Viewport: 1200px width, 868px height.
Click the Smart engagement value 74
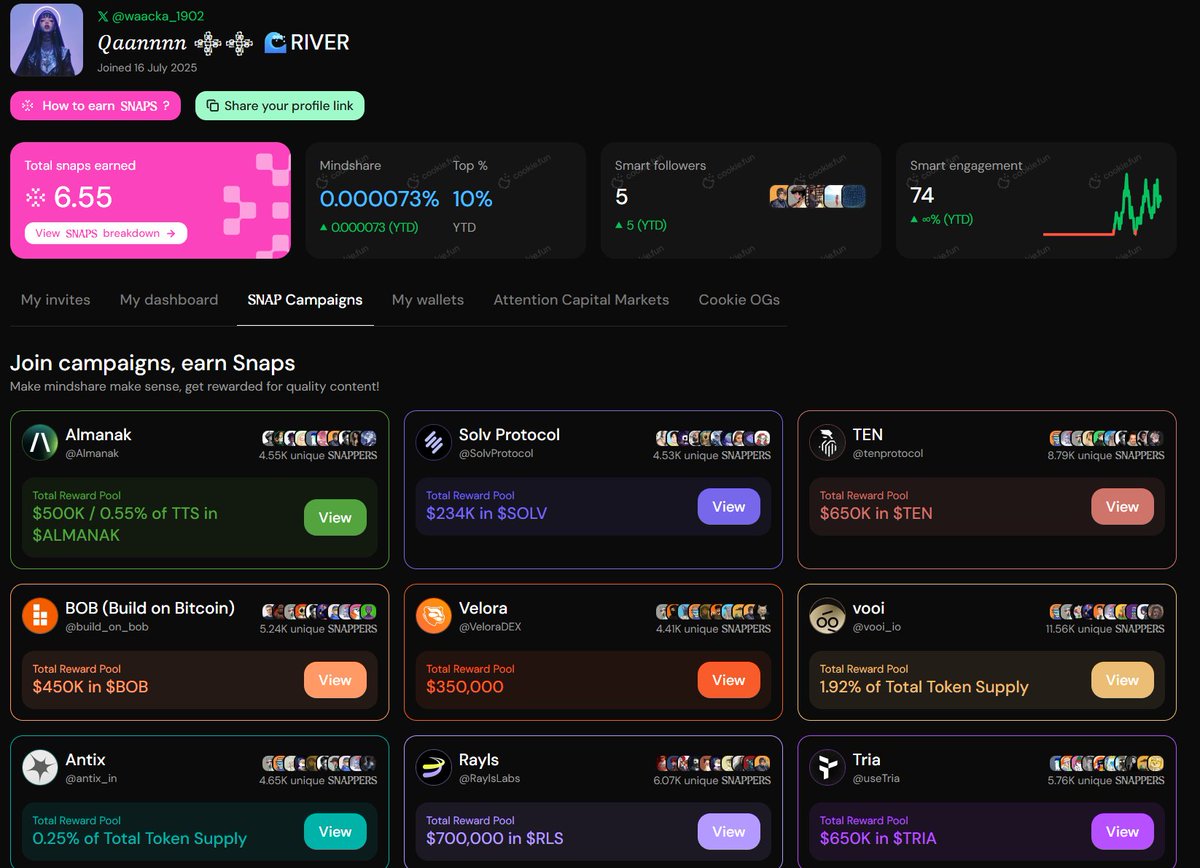(x=922, y=196)
